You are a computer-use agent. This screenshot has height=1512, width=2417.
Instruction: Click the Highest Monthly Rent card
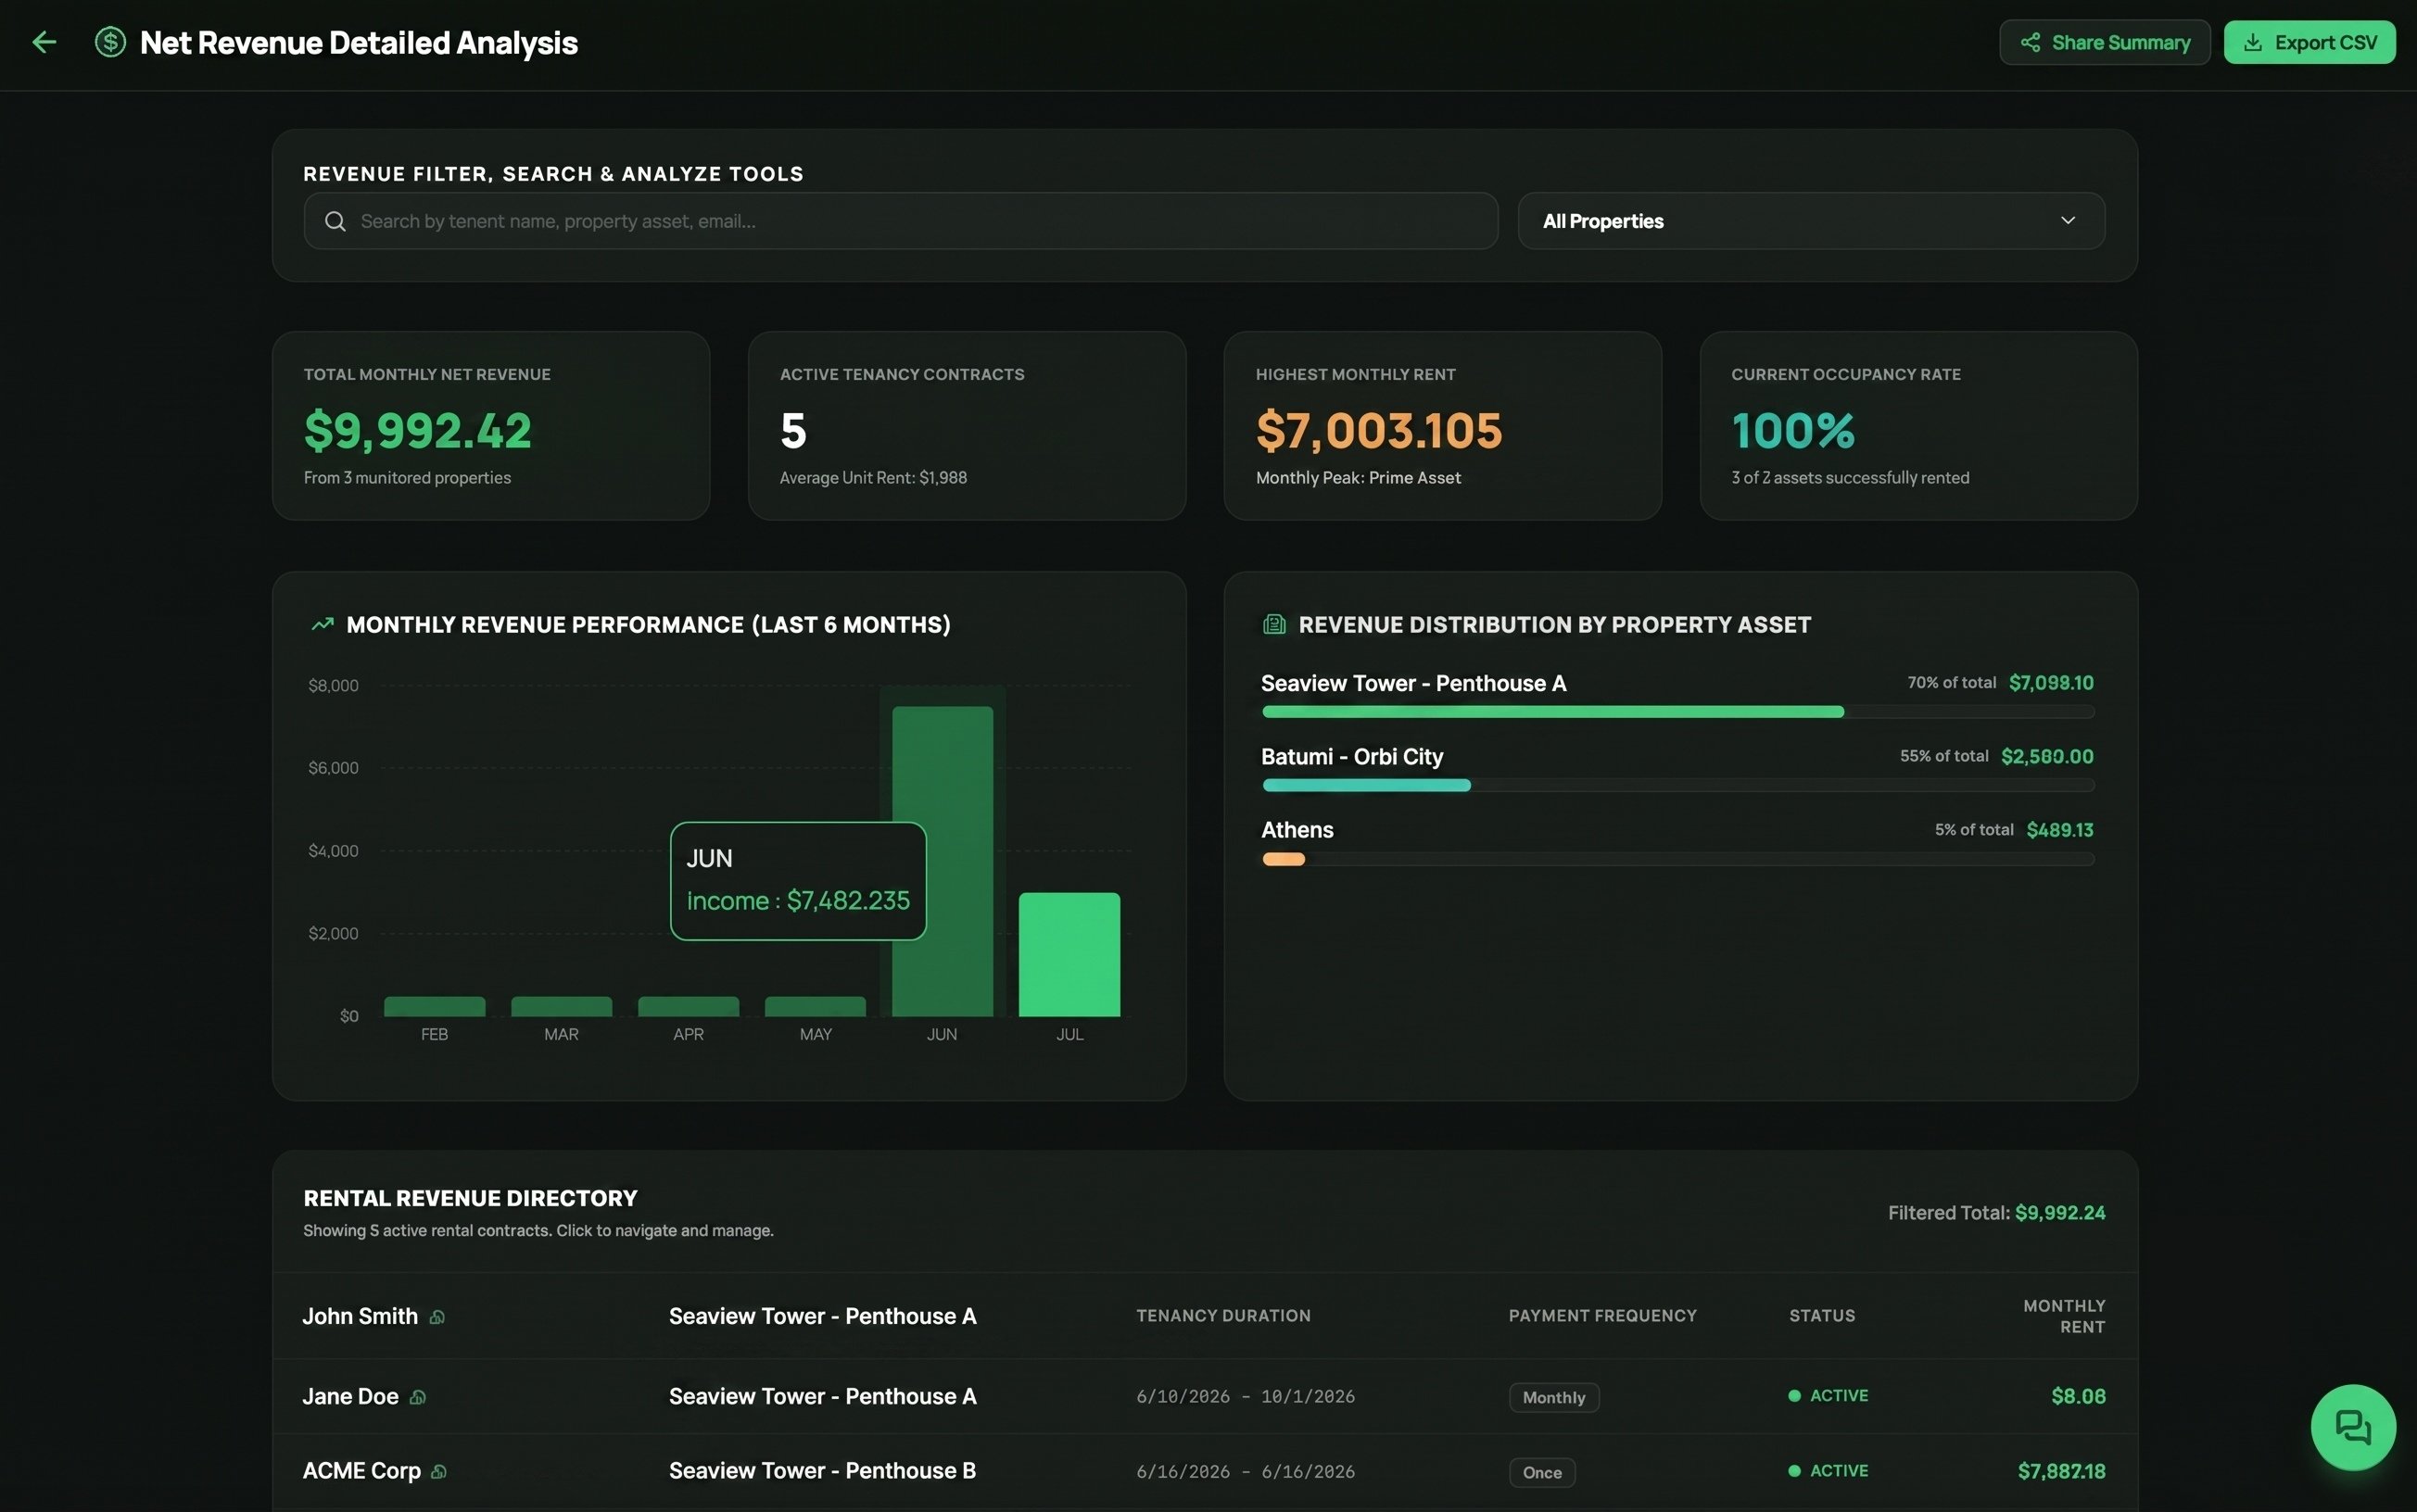[x=1442, y=425]
